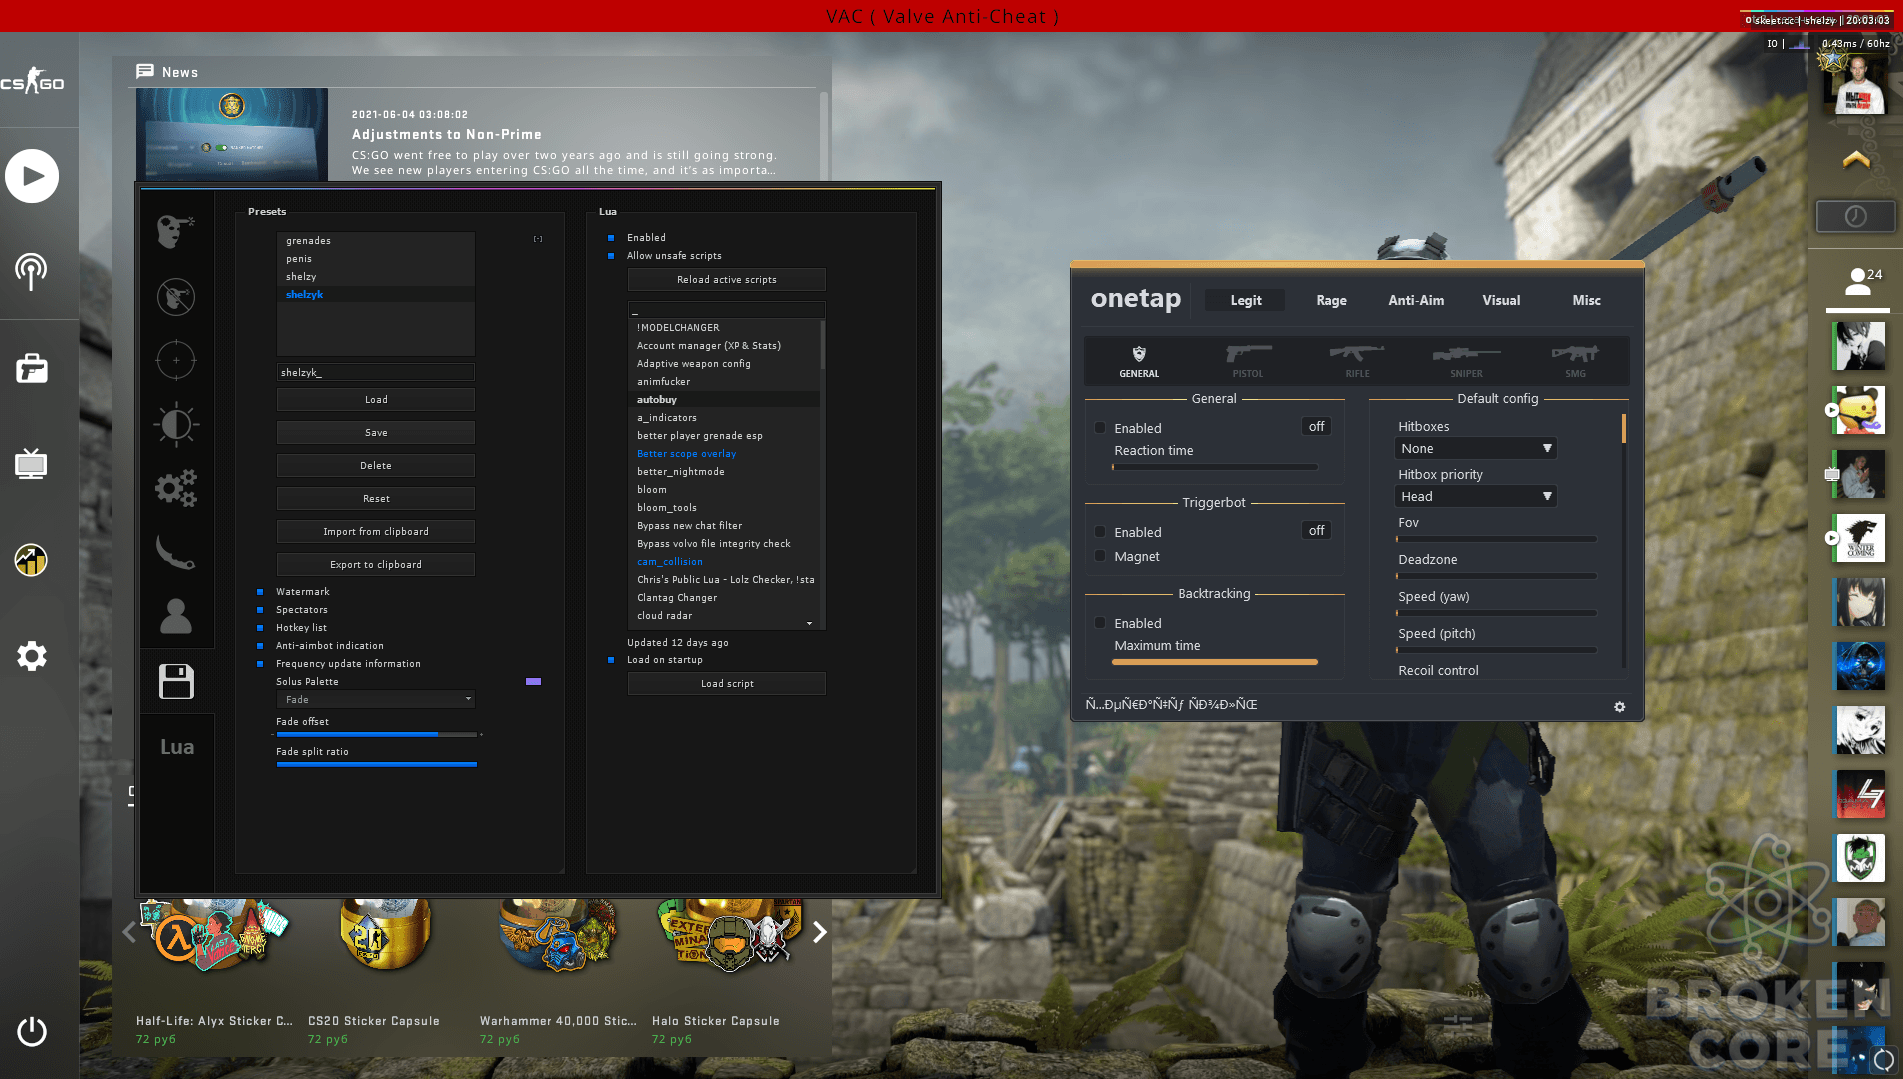Enable the Backtracking checkbox in onetap
Screen dimensions: 1903x1079
pyautogui.click(x=1100, y=623)
